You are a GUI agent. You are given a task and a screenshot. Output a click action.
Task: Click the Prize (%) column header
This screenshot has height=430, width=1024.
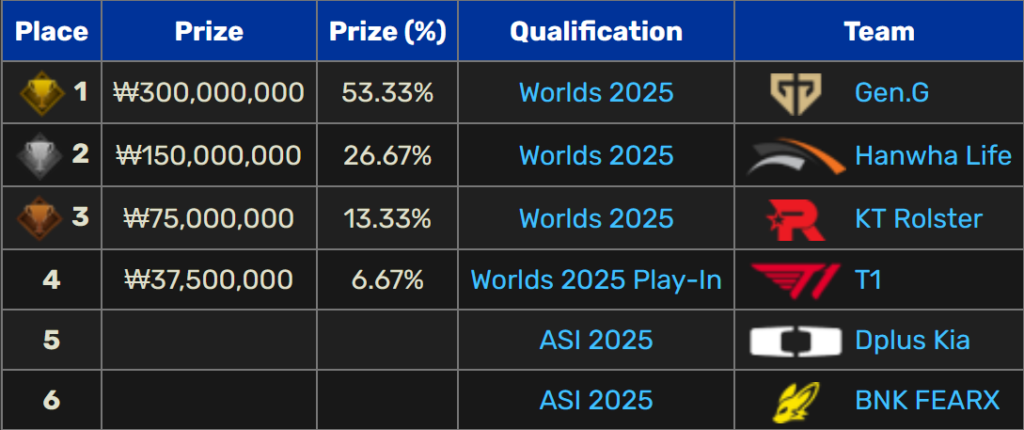388,31
